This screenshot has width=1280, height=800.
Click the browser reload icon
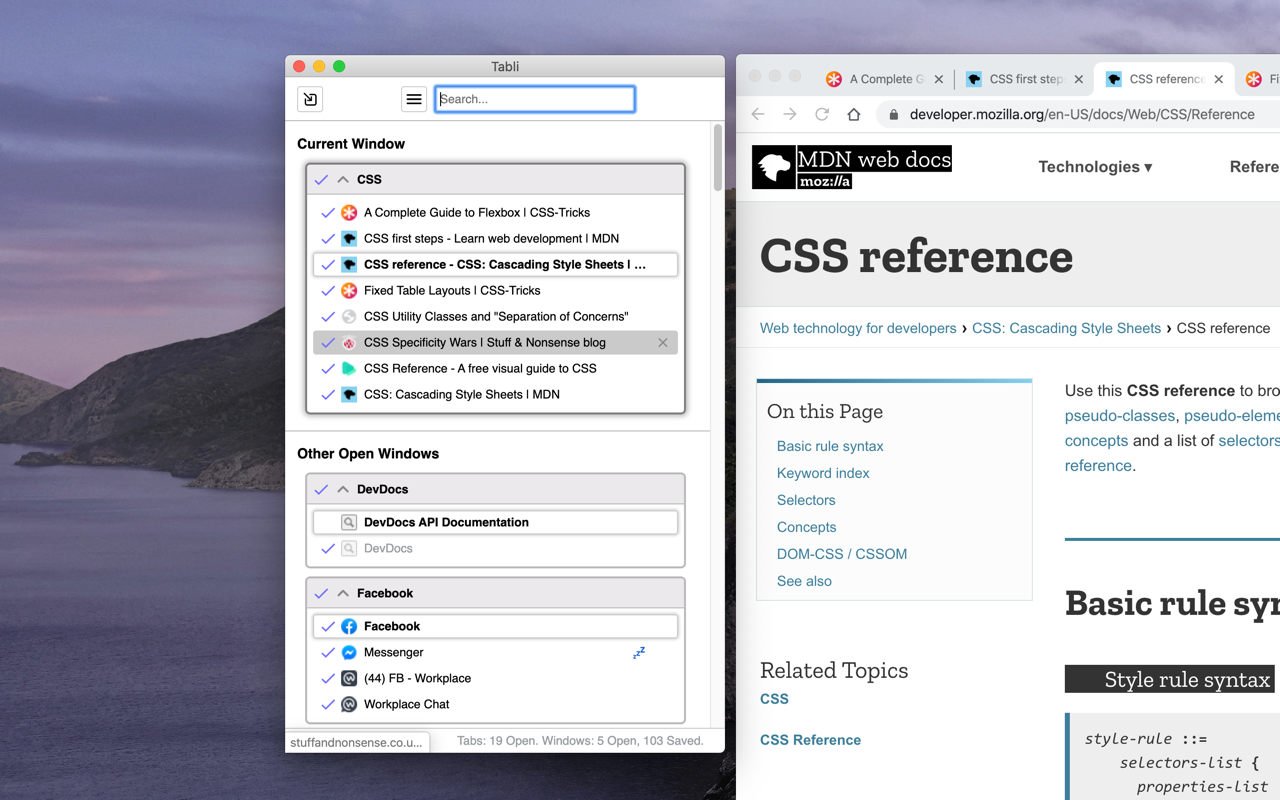820,114
